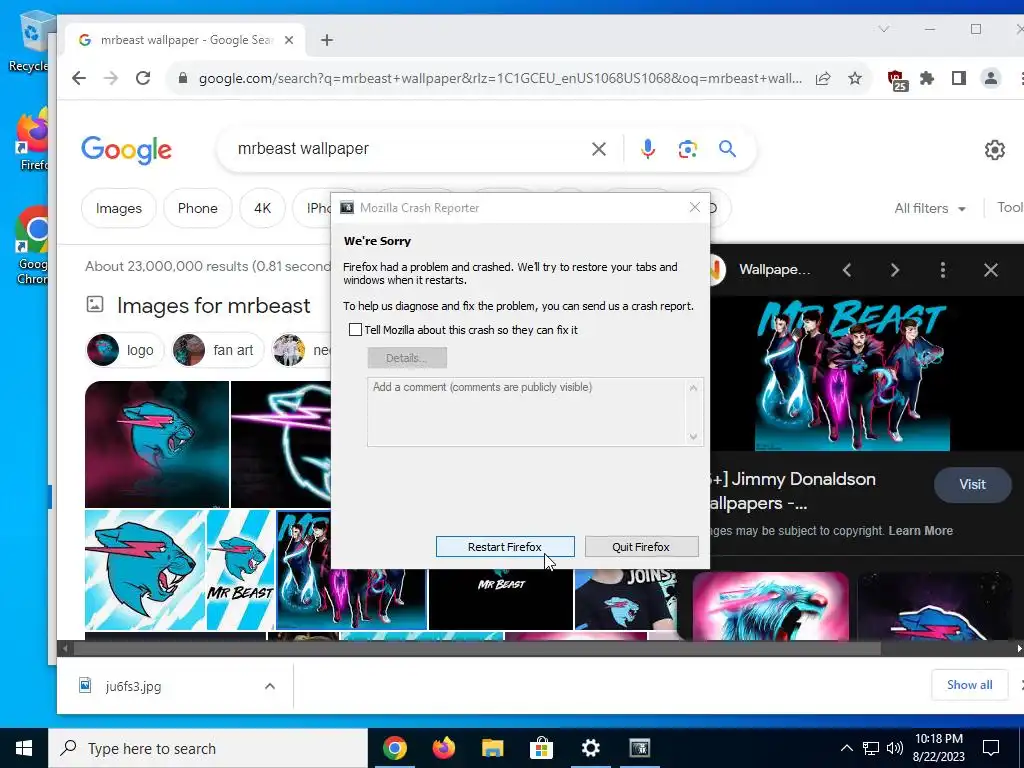The image size is (1024, 768).
Task: Open the preview panel three-dot menu
Action: (942, 270)
